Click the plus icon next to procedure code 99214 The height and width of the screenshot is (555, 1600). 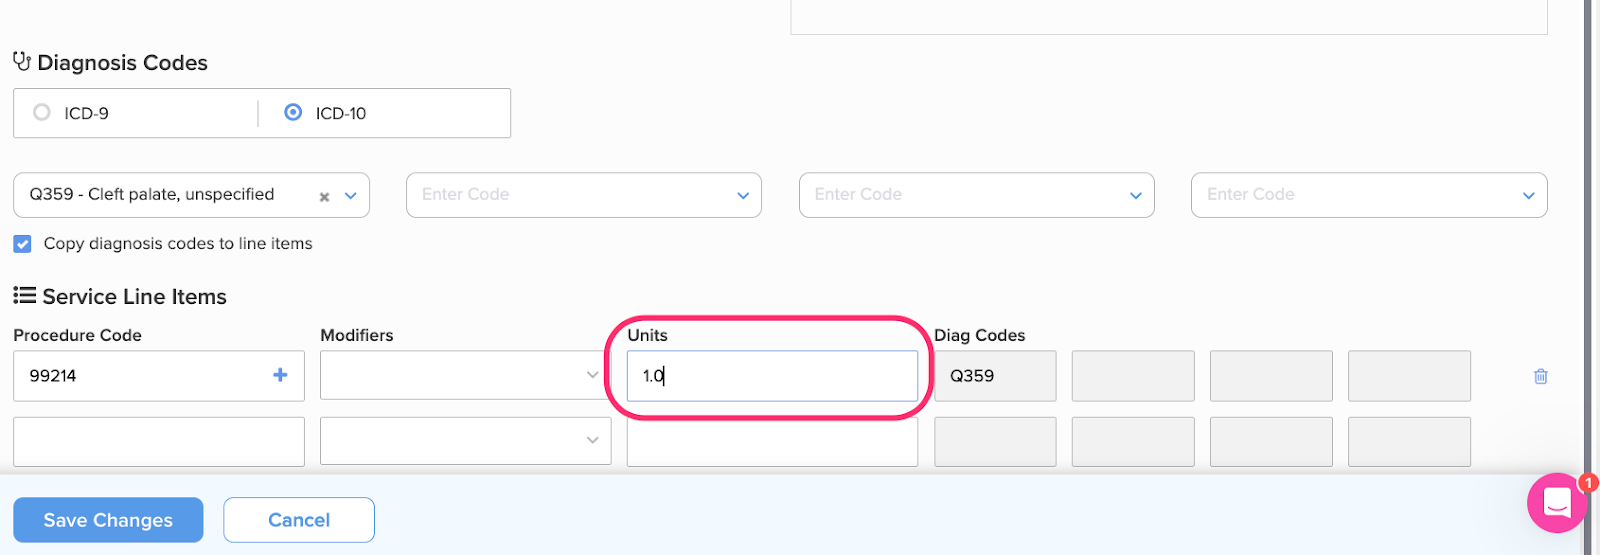click(x=280, y=375)
